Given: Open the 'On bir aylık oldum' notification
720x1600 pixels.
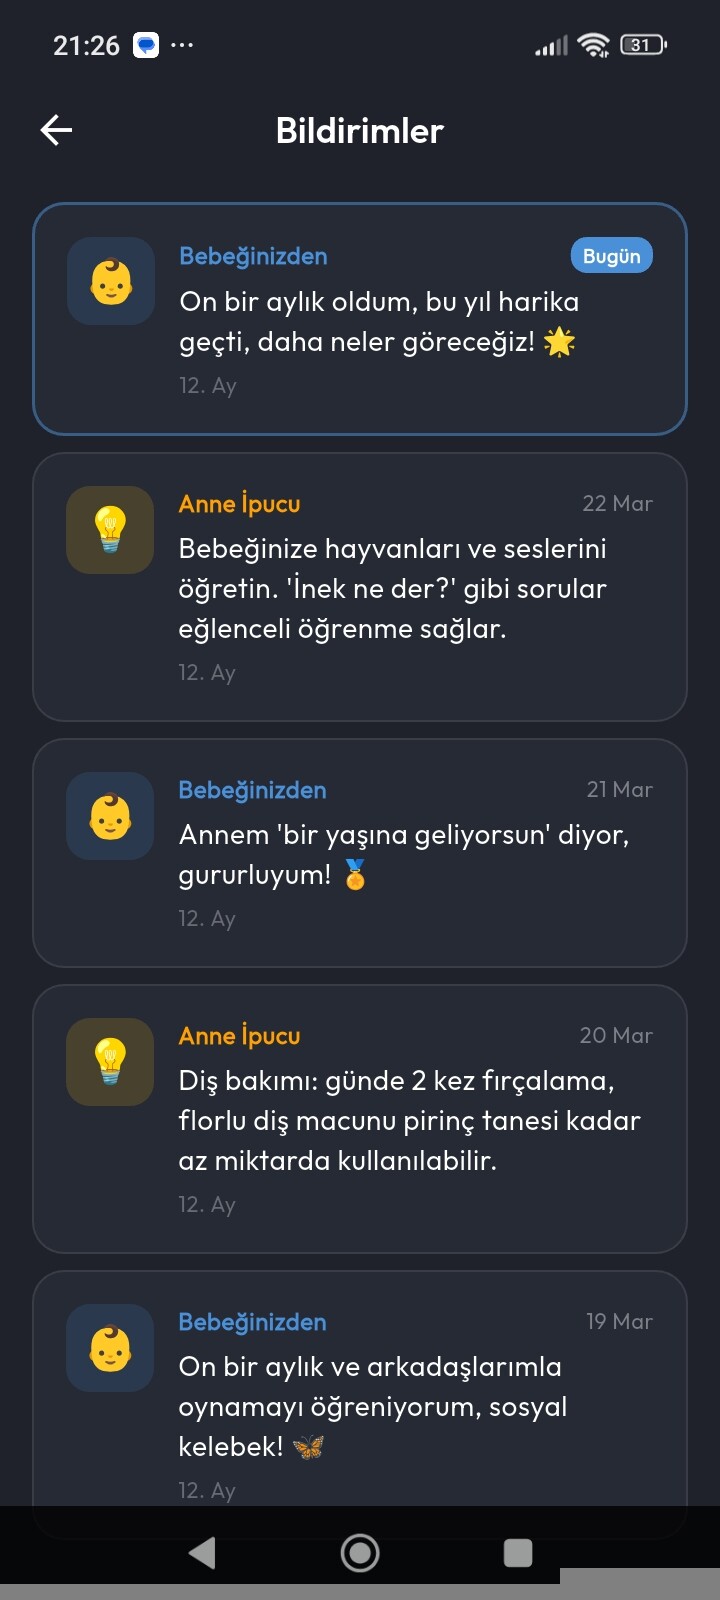Looking at the screenshot, I should coord(379,322).
